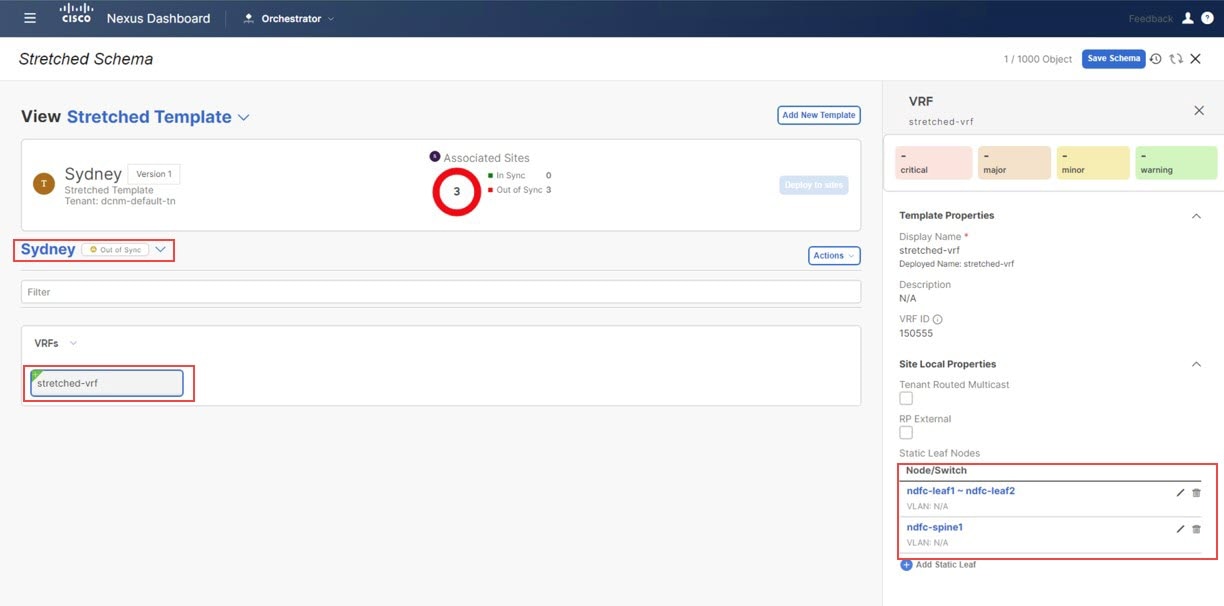Click the Deploy to sites button

(x=813, y=184)
